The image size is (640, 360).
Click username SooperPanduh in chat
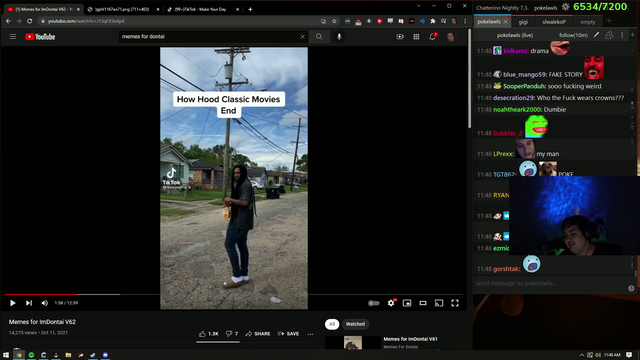click(x=524, y=86)
